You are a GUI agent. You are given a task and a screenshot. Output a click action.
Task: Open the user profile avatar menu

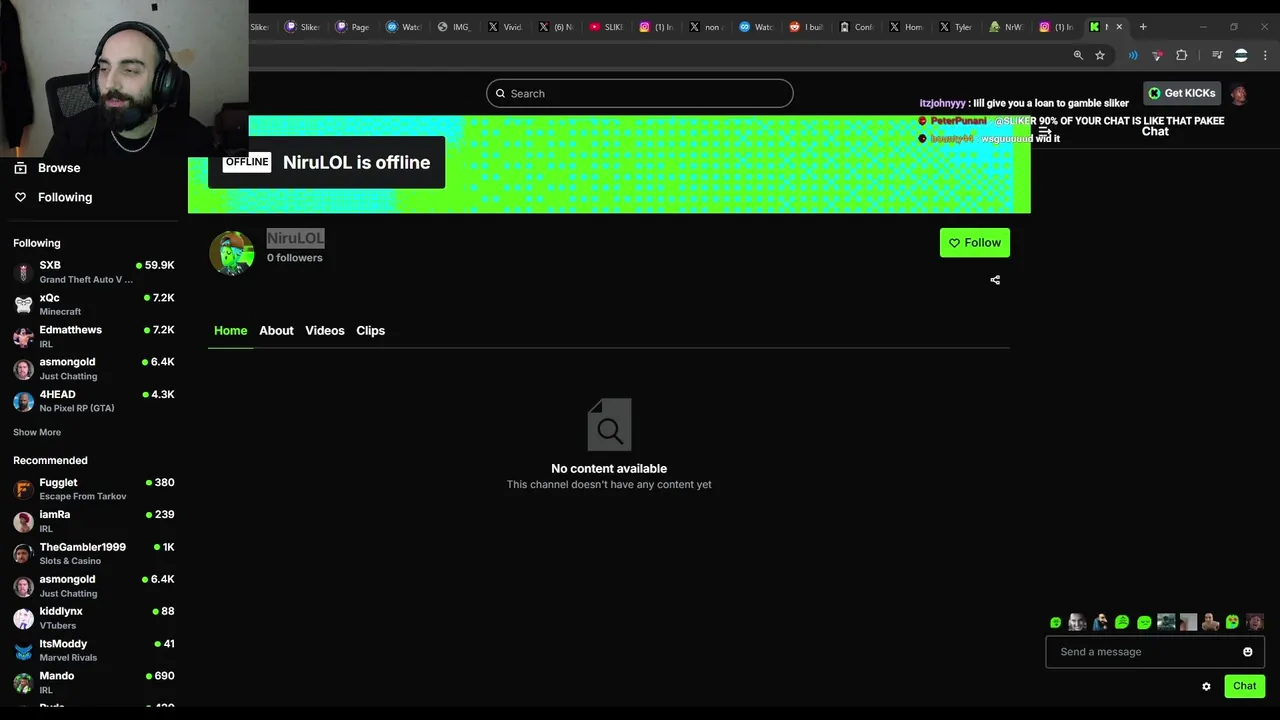(x=1239, y=94)
